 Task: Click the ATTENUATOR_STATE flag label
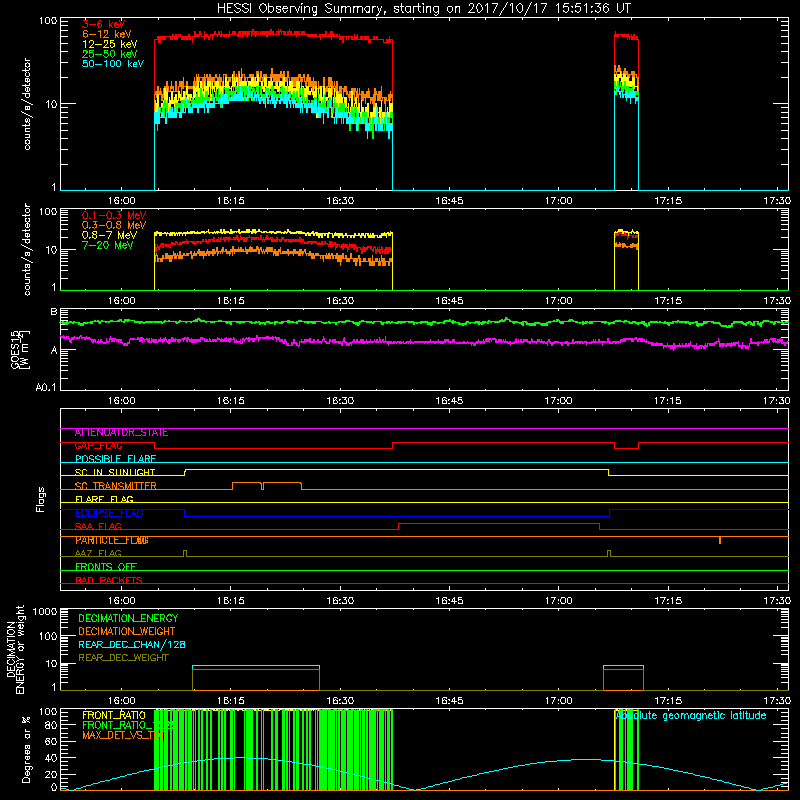(x=121, y=433)
